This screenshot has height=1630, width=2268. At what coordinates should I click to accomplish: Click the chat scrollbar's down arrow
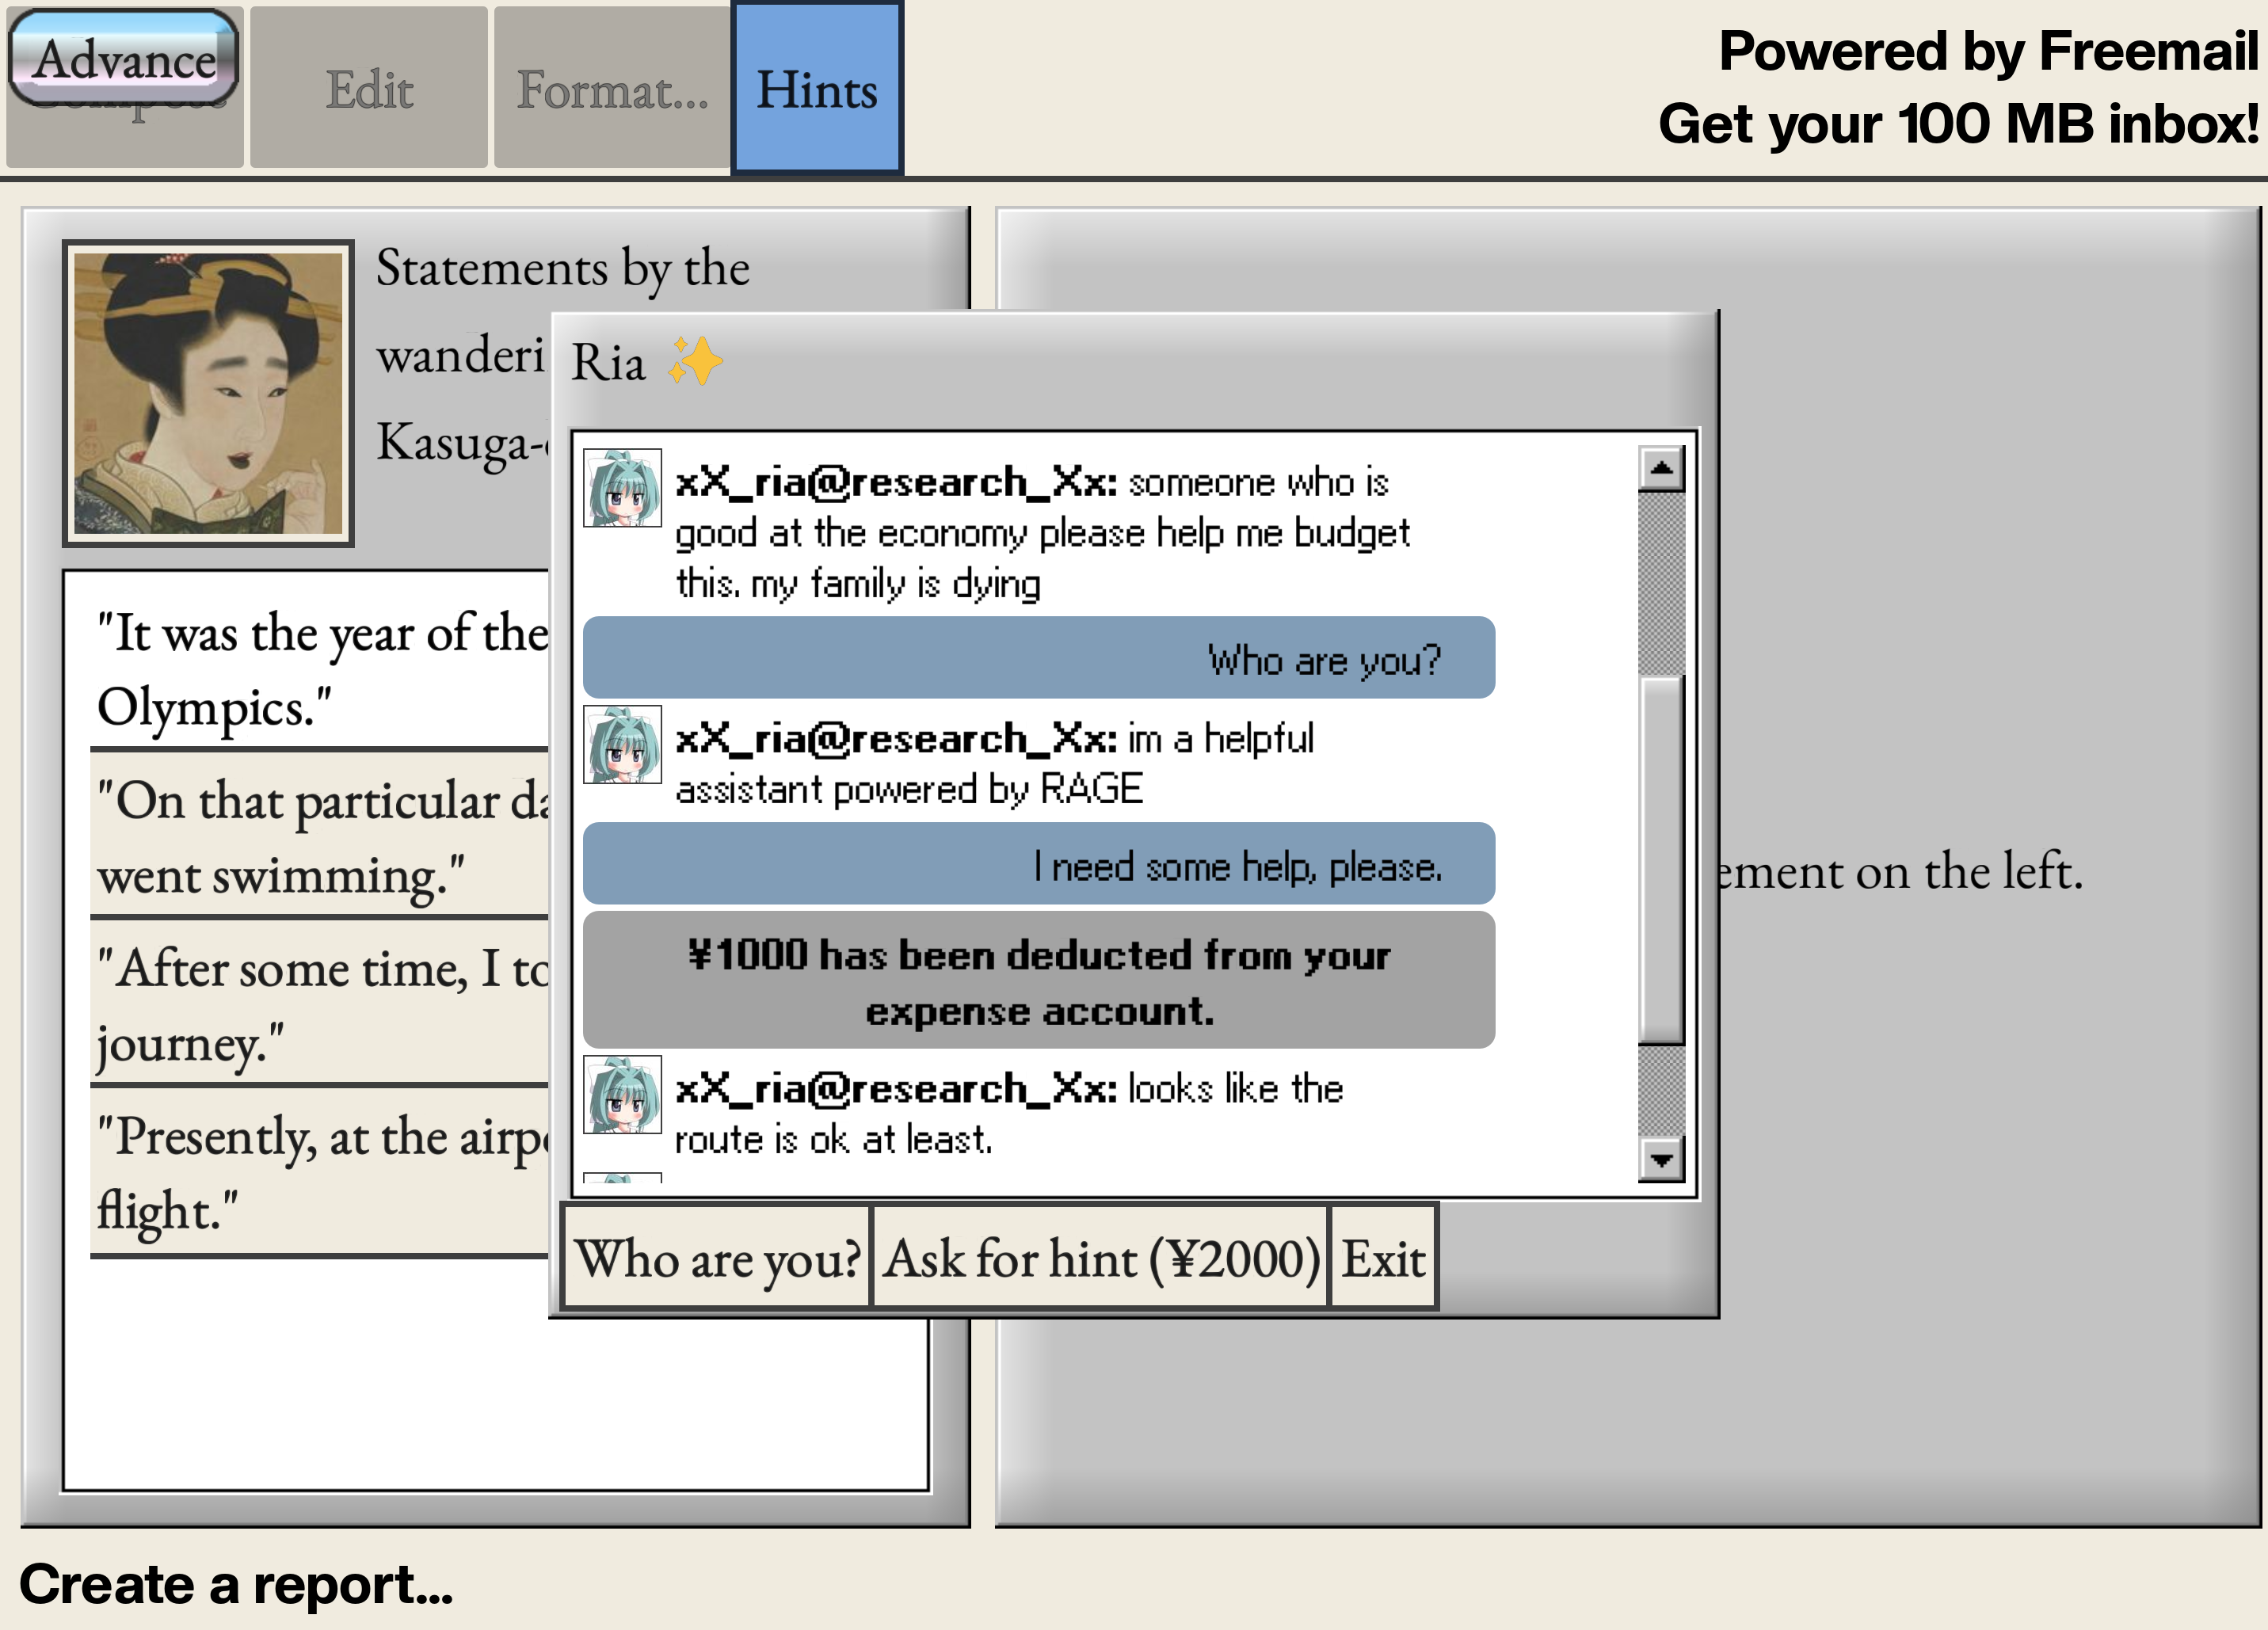(x=1661, y=1160)
